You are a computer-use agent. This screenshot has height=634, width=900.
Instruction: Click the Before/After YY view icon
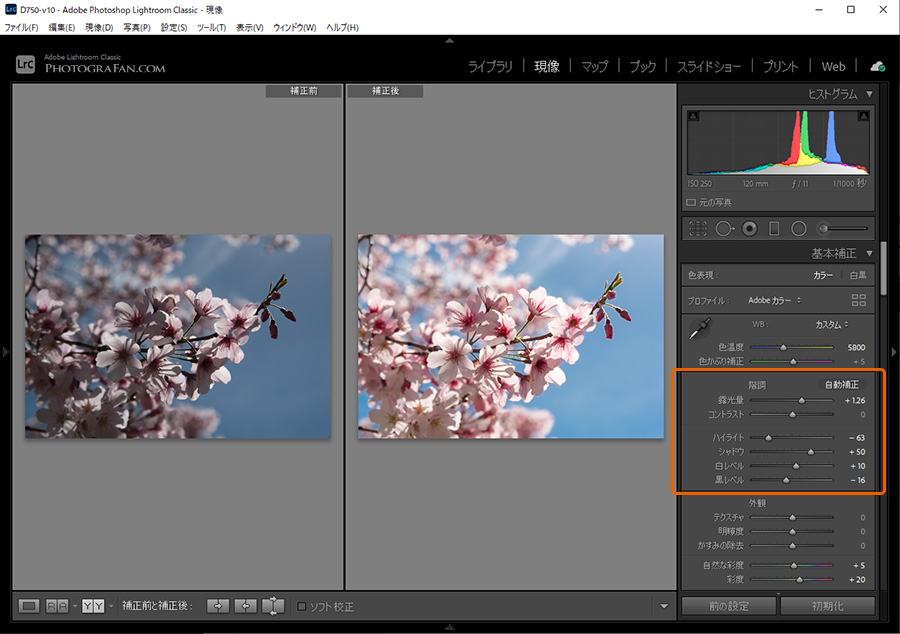click(92, 606)
